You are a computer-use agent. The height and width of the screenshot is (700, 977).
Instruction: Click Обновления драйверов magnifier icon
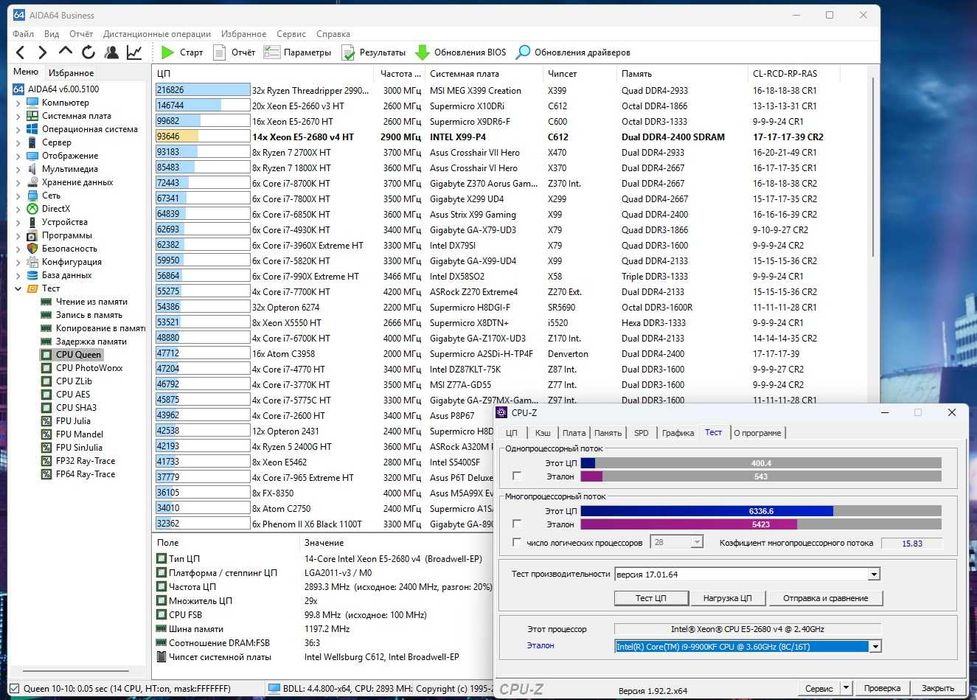(x=523, y=52)
